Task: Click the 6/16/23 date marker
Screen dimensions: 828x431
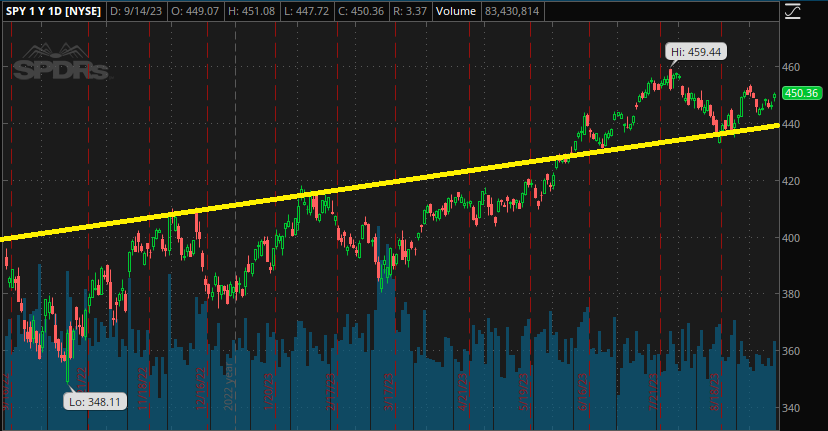Action: (x=583, y=391)
